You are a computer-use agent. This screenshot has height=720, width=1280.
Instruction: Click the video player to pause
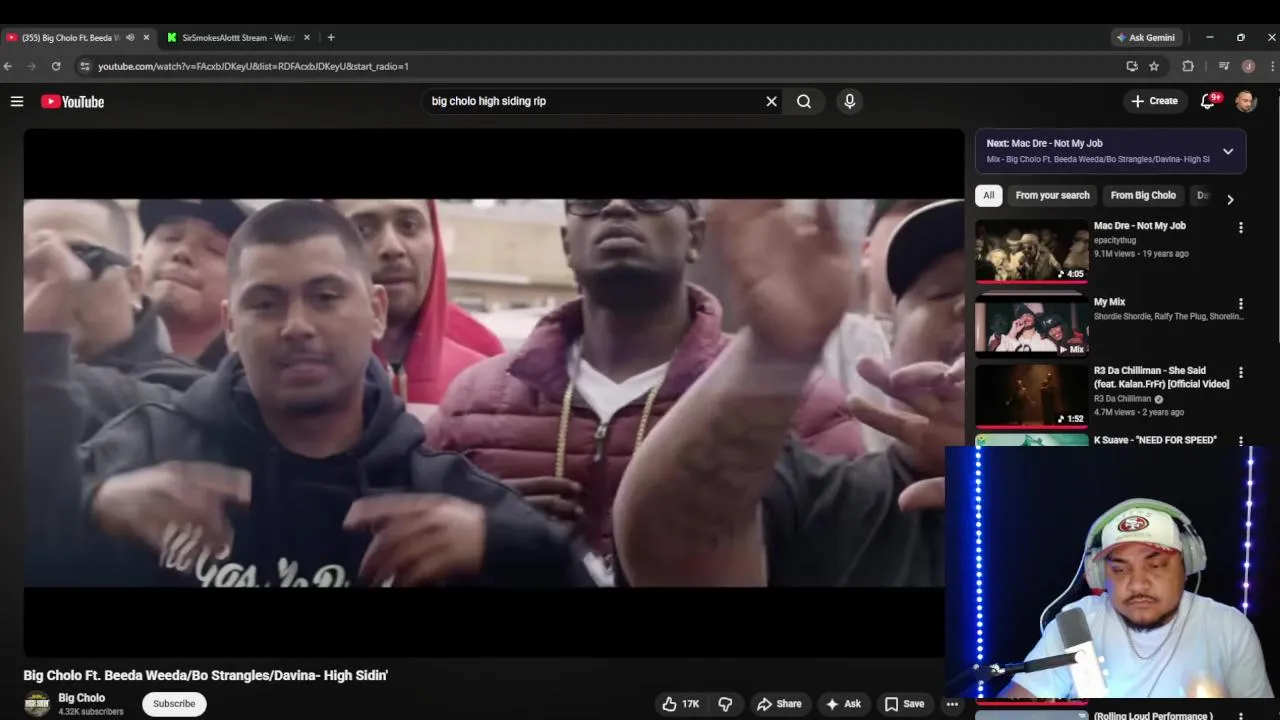click(494, 393)
